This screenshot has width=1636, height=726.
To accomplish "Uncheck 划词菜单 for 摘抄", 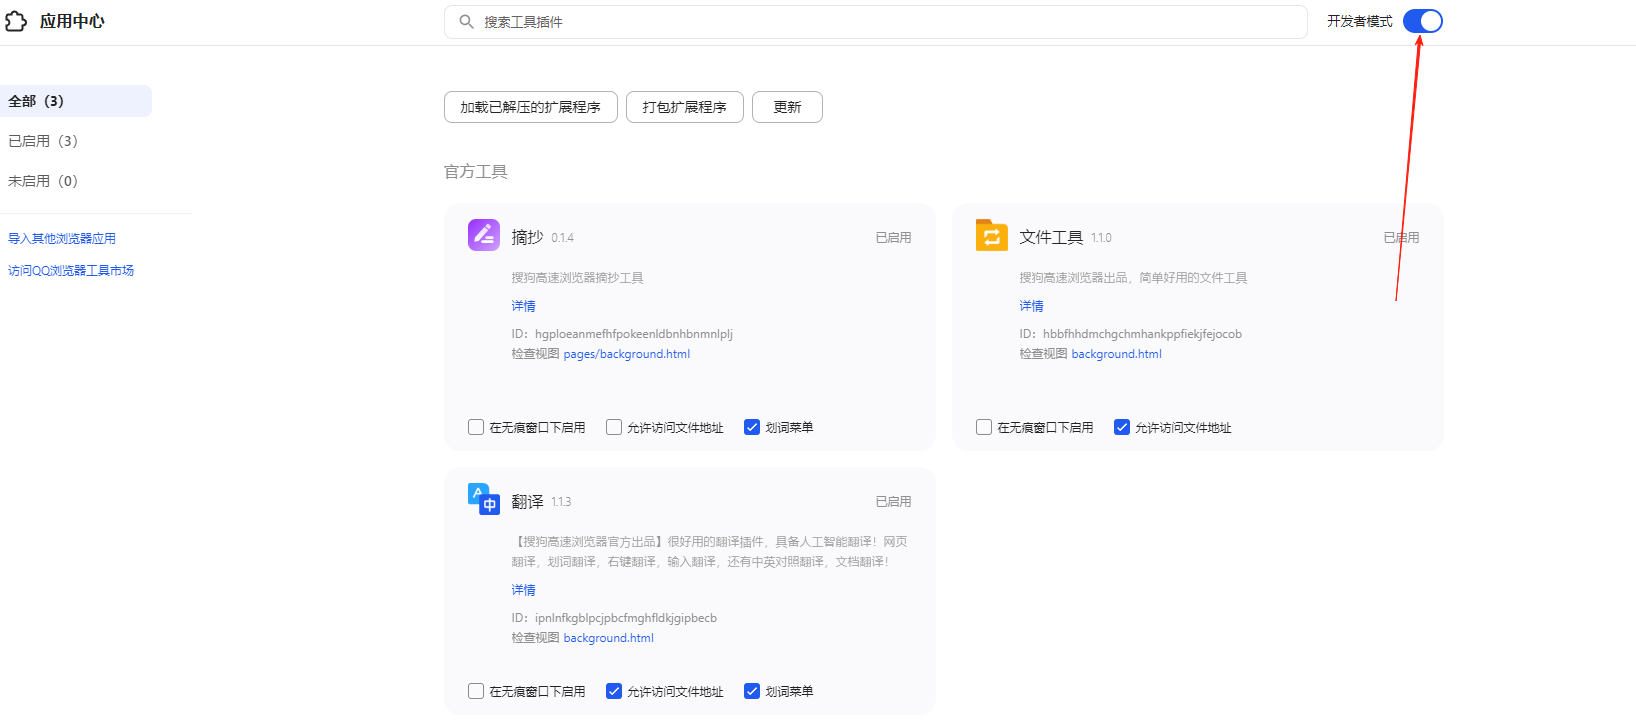I will point(752,427).
